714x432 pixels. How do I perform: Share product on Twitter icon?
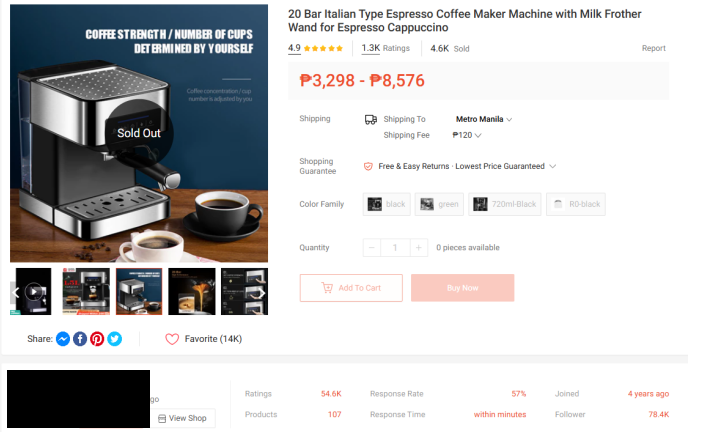point(114,339)
